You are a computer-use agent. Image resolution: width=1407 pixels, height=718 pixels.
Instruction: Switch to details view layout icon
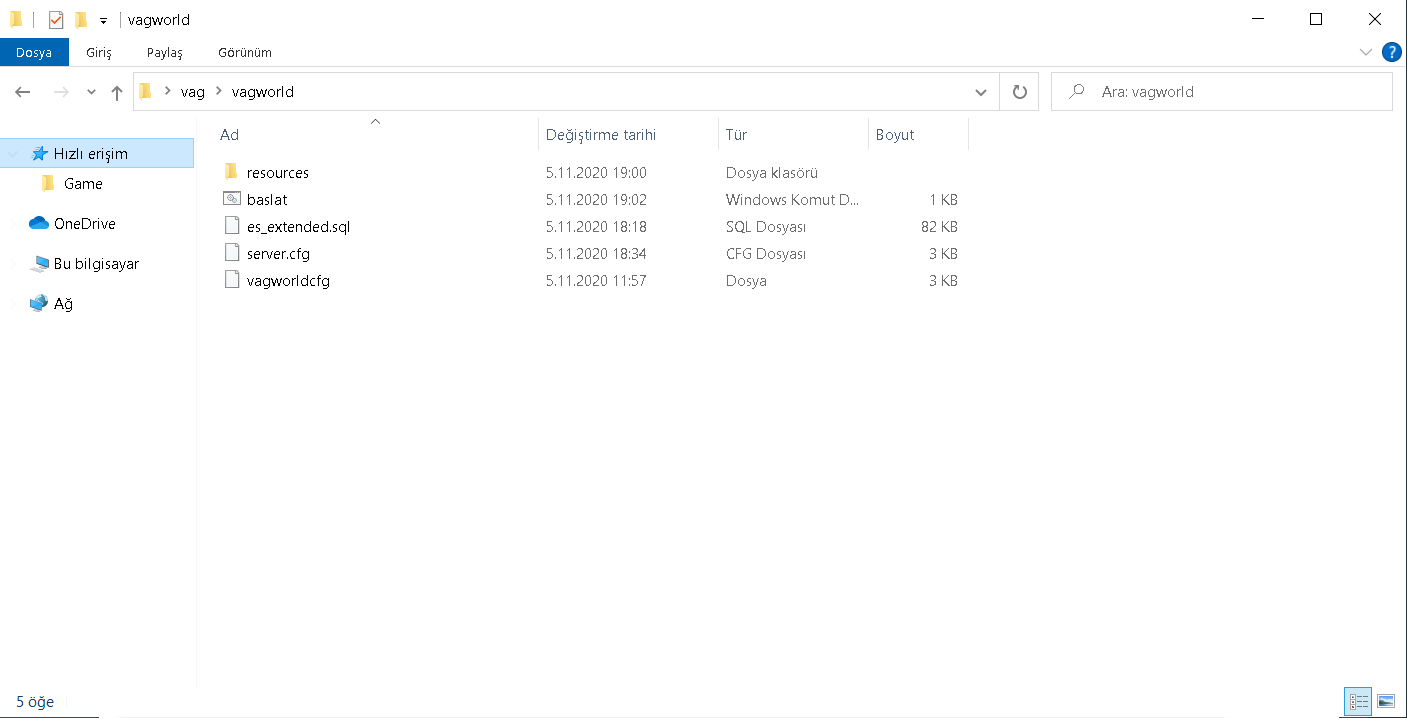(x=1358, y=702)
